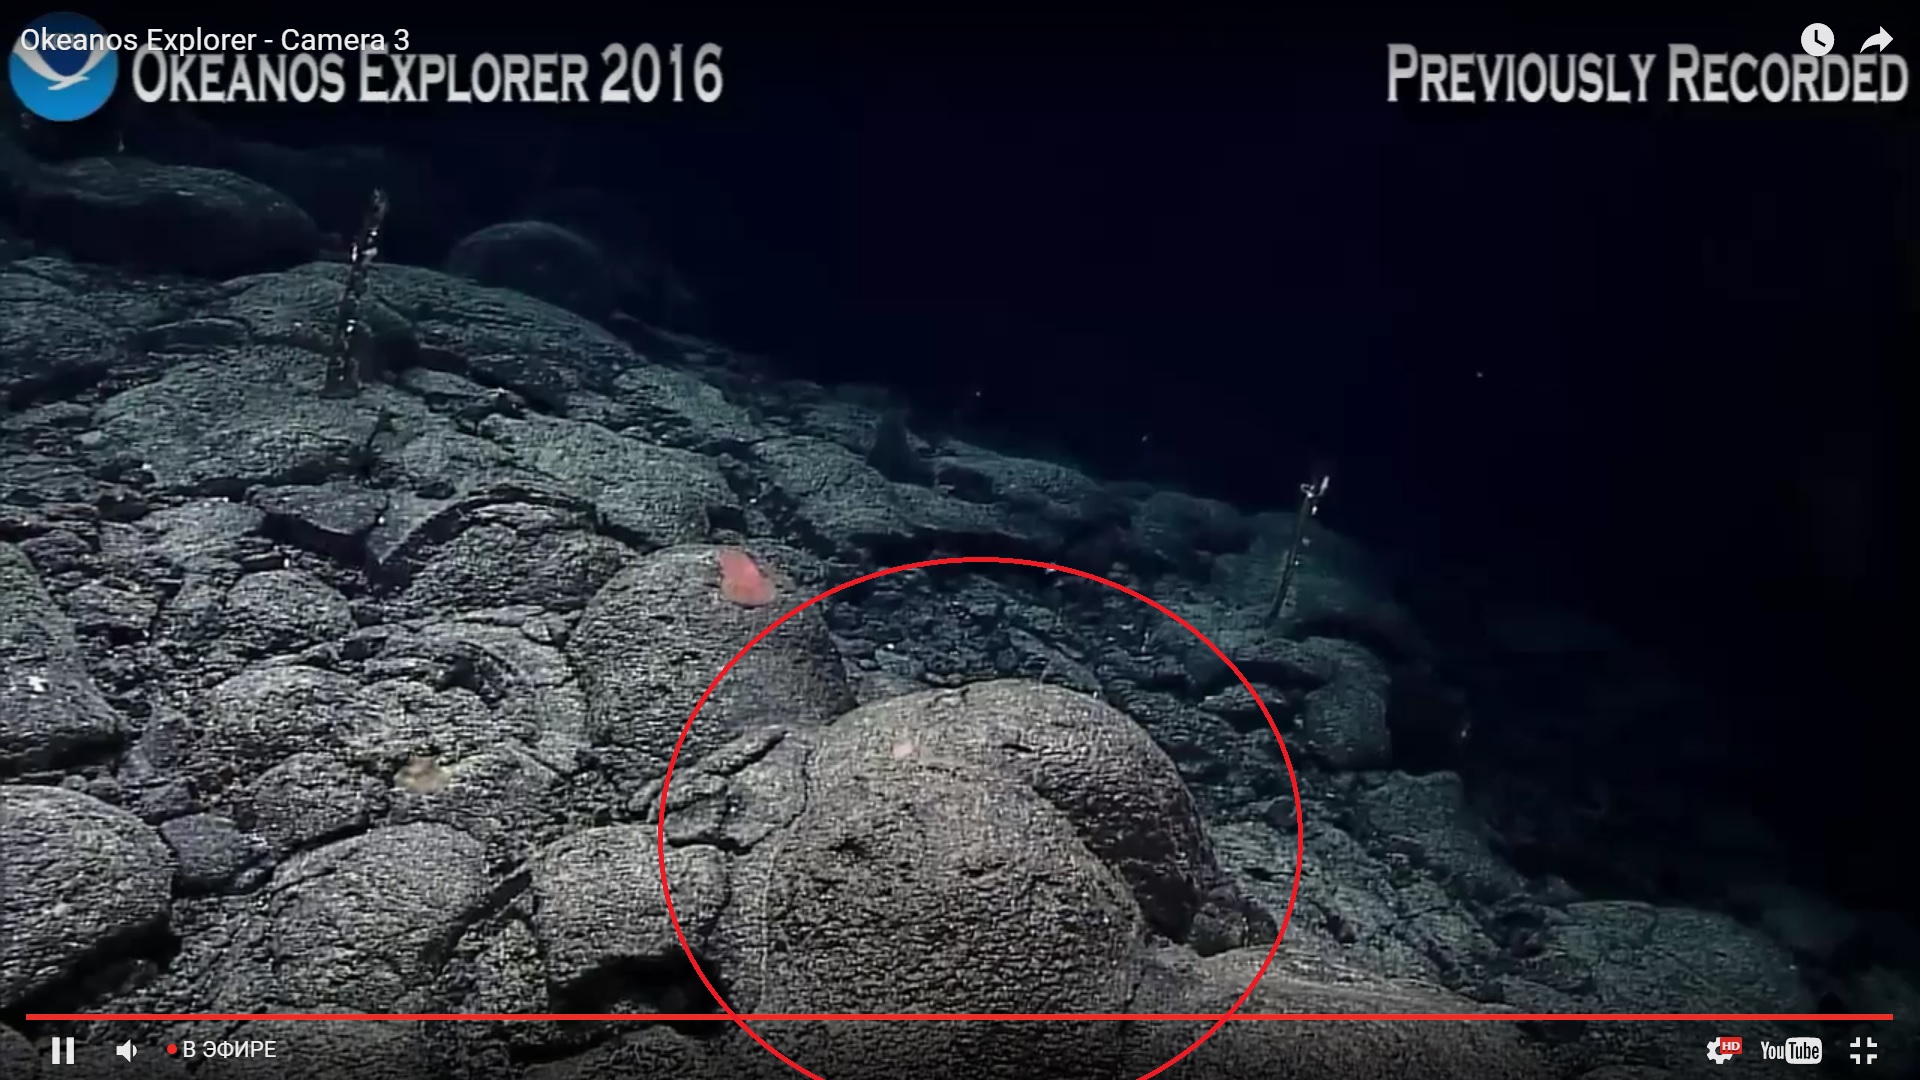Click the thin stalked organism on the right
This screenshot has width=1920, height=1080.
pos(1297,545)
